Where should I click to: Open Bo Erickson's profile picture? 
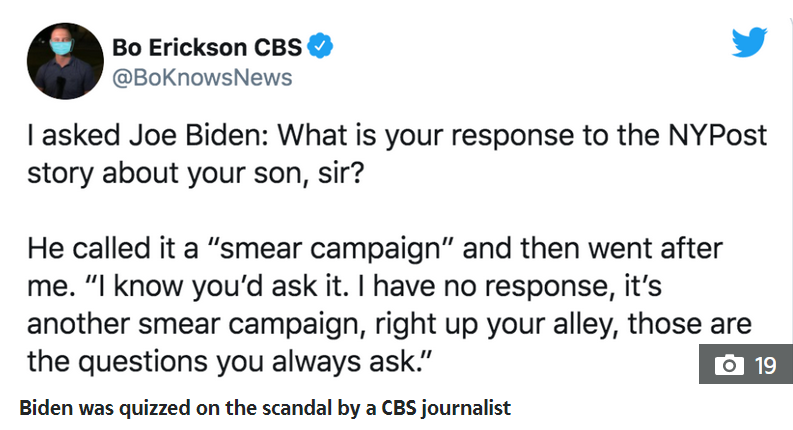coord(65,61)
